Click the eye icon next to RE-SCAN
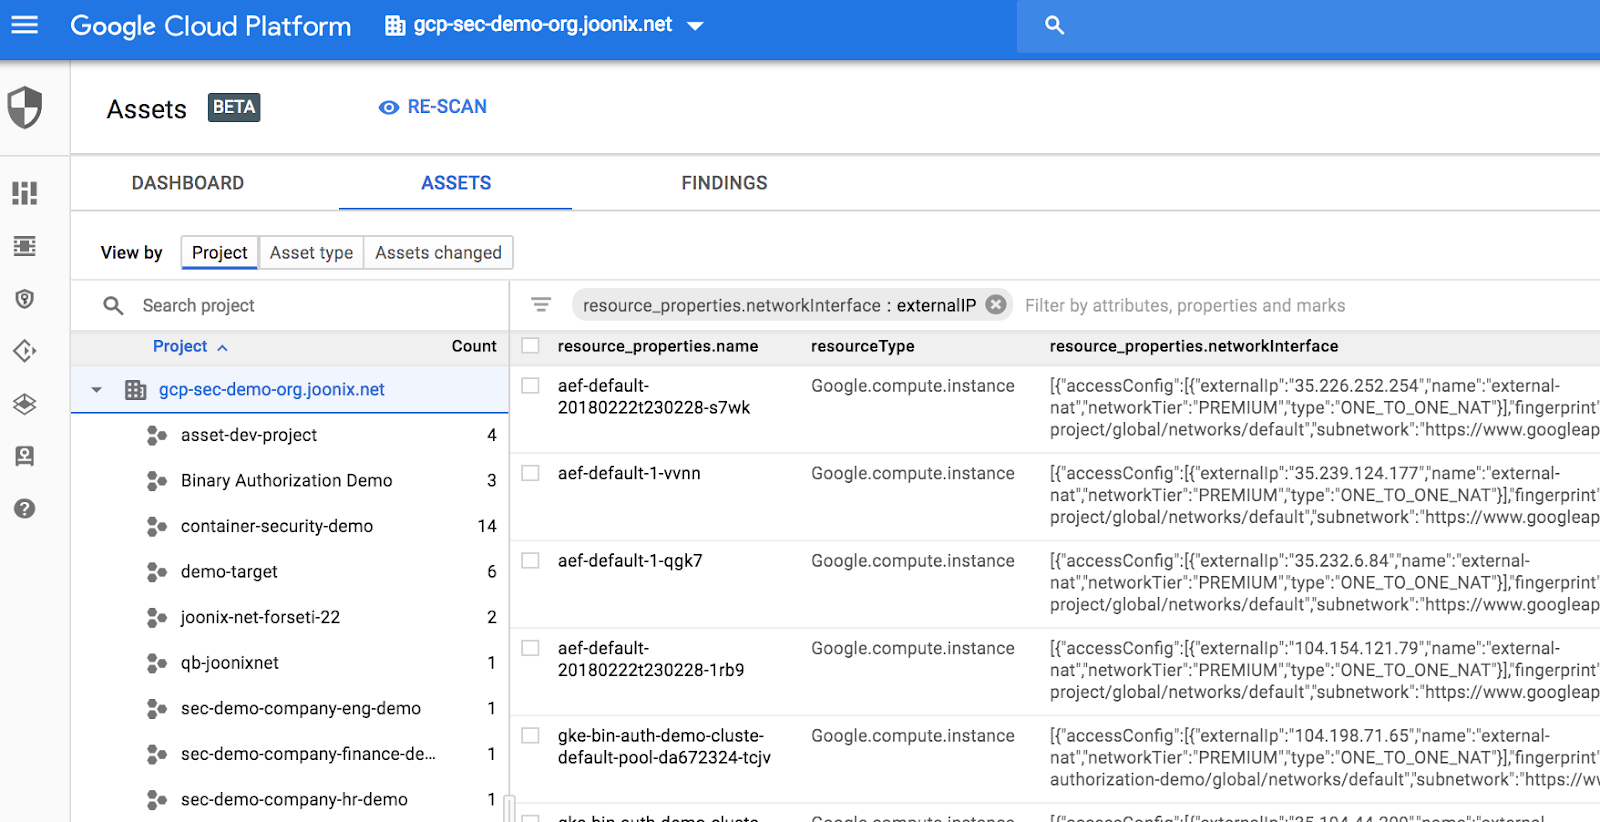Screen dimensions: 1600x822 (389, 107)
